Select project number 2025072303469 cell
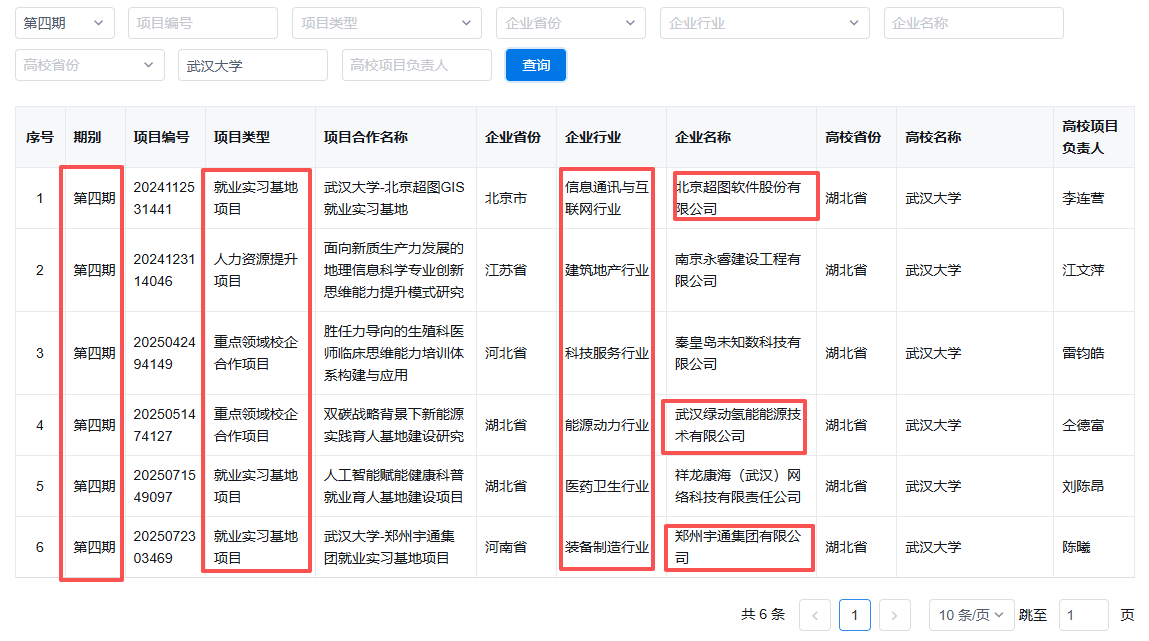Image resolution: width=1149 pixels, height=641 pixels. point(164,546)
